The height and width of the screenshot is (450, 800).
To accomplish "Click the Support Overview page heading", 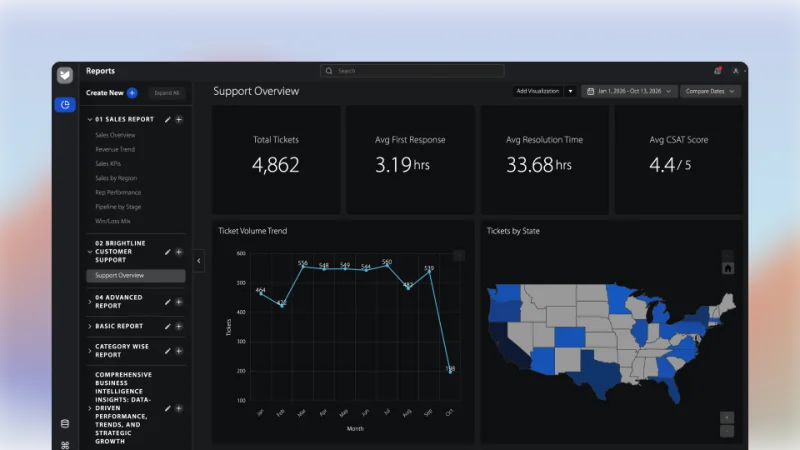I will coord(256,91).
